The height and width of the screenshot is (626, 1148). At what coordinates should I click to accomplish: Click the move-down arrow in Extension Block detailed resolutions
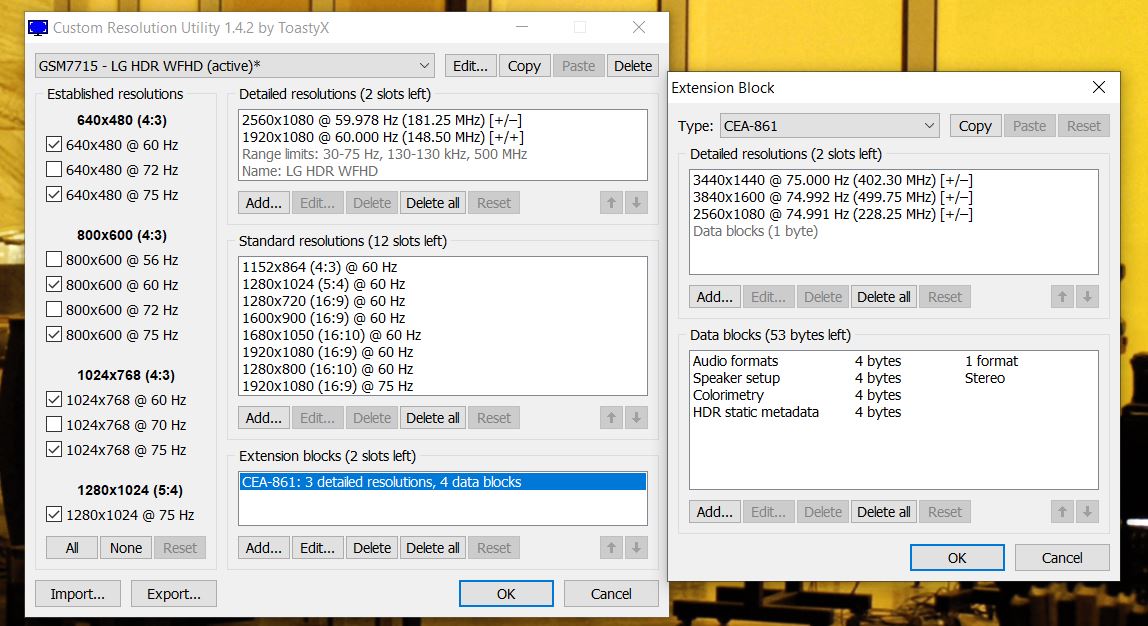(1087, 297)
